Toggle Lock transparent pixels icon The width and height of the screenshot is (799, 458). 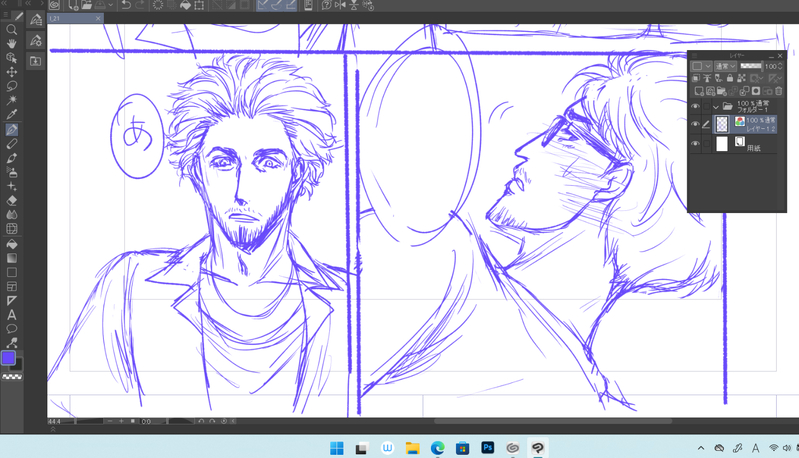pyautogui.click(x=741, y=78)
